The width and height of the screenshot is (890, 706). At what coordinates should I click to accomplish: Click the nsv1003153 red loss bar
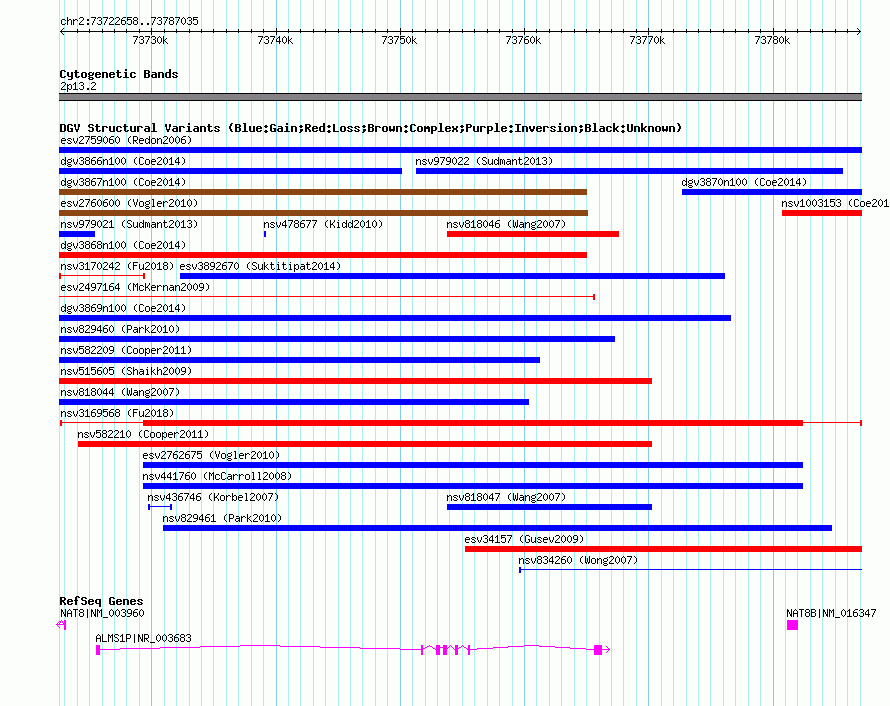[x=821, y=213]
